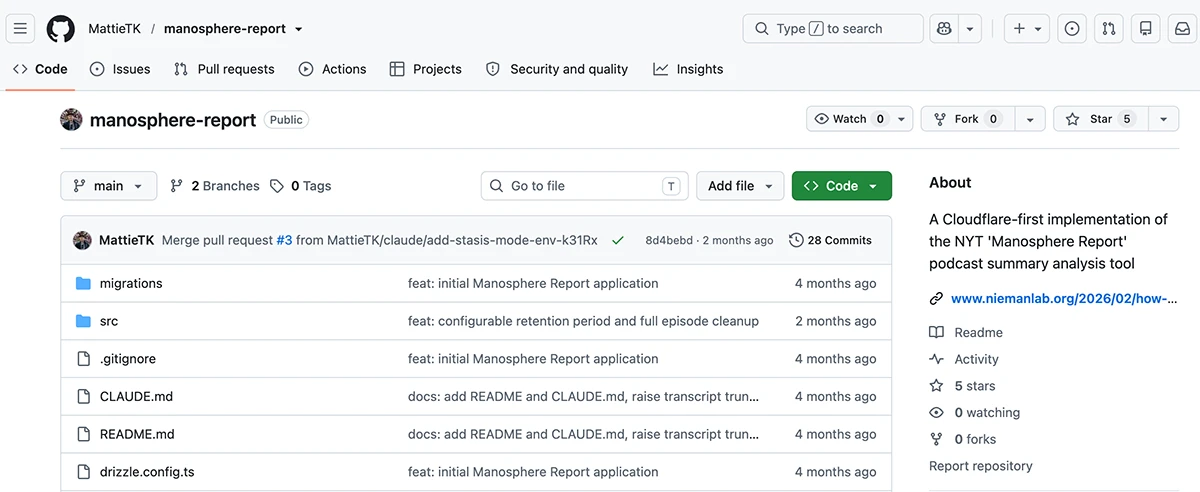Click the Readme book icon

click(936, 332)
